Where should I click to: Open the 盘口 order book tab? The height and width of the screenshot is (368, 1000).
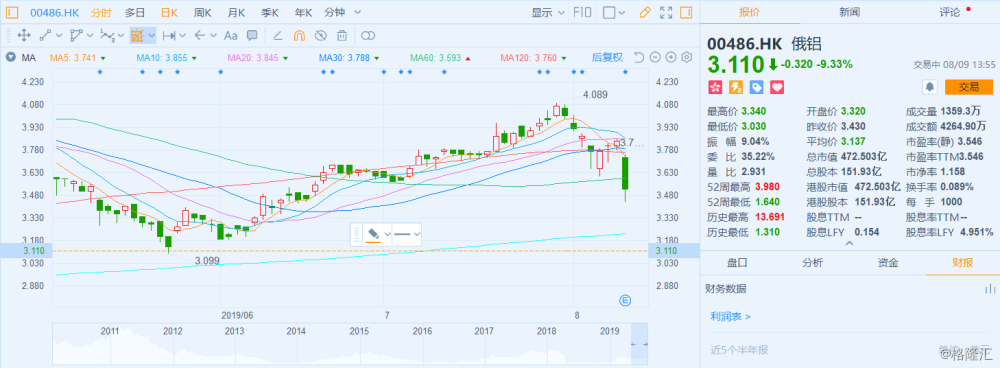(x=738, y=263)
